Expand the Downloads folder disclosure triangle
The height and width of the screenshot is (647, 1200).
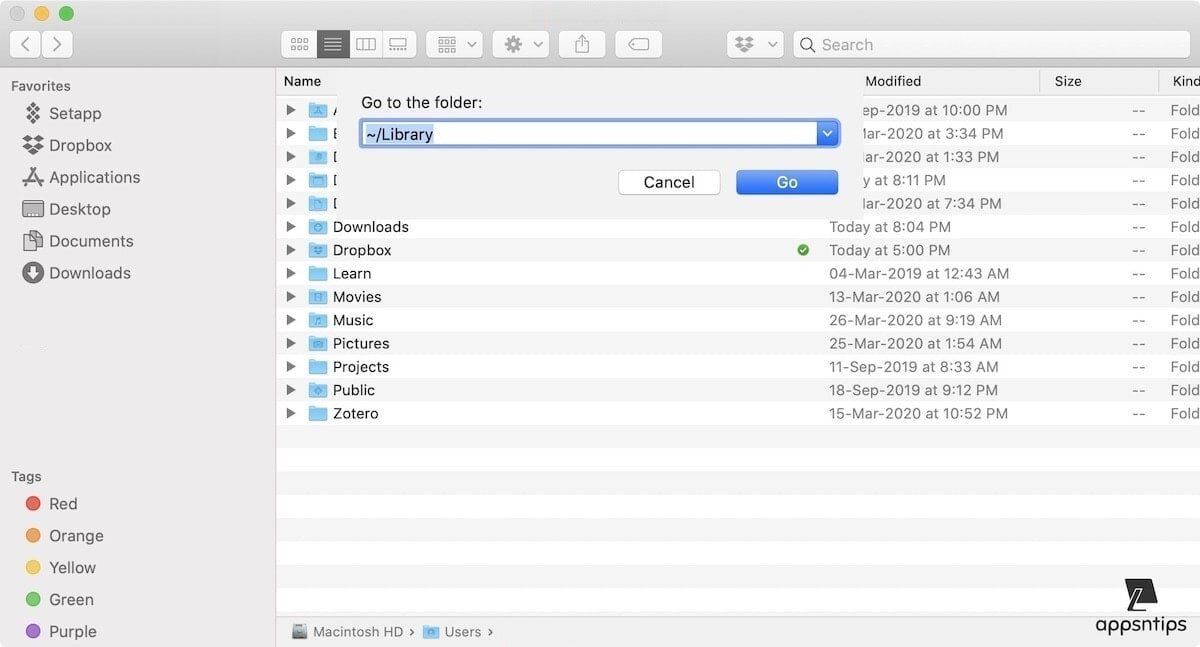(291, 227)
